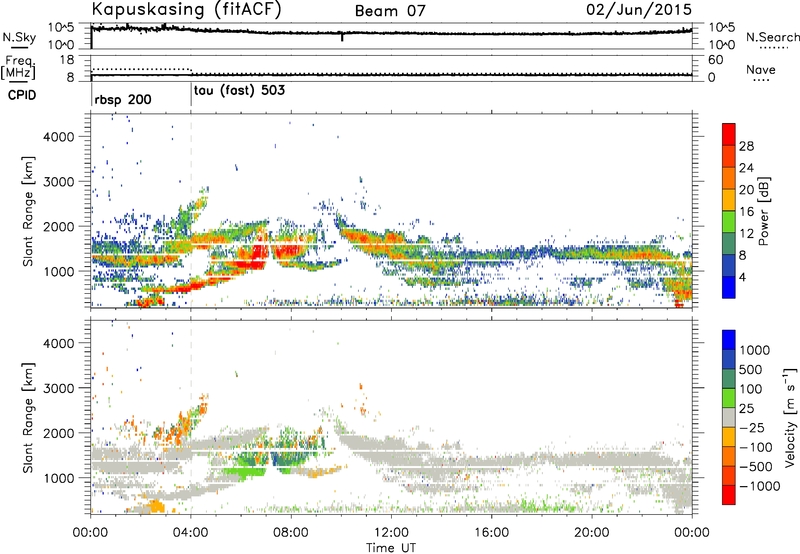The image size is (800, 554).
Task: Click the '60' Nave axis value
Action: [715, 60]
